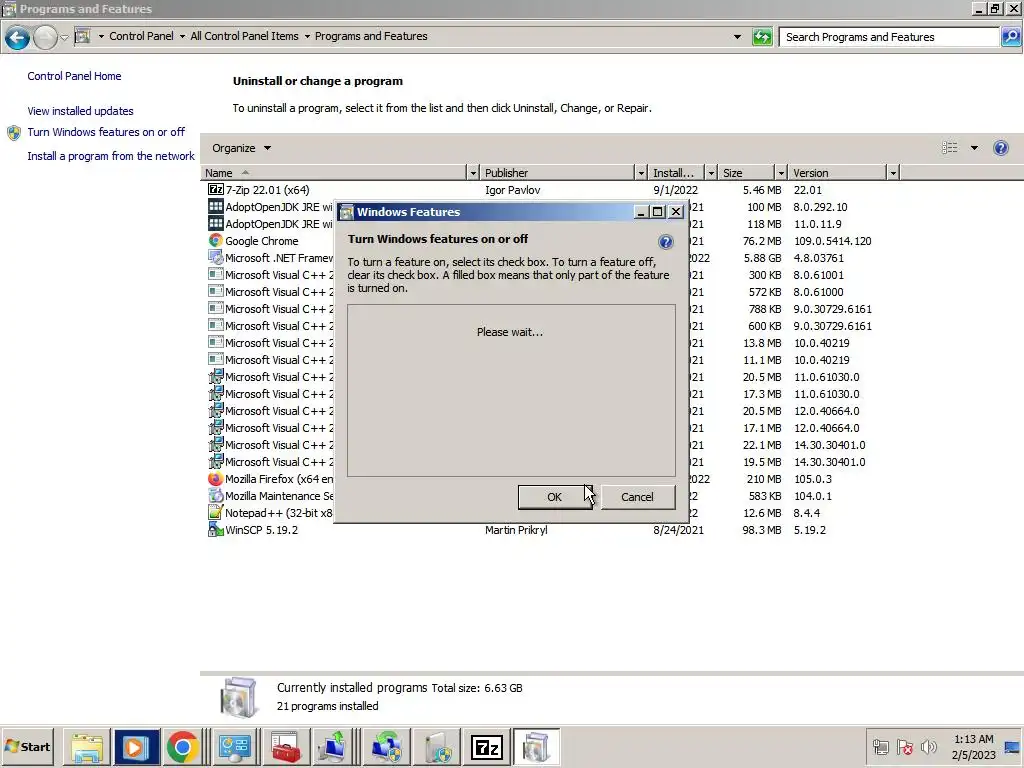Open the Size column filter dropdown
Viewport: 1024px width, 768px height.
coord(780,172)
